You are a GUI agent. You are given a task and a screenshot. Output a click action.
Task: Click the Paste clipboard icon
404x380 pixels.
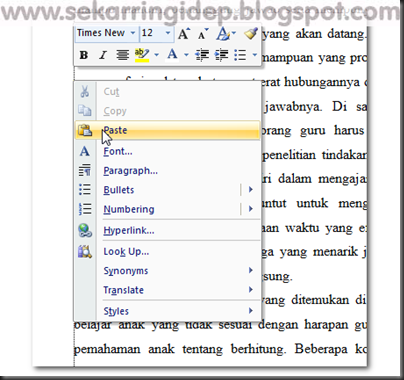[x=85, y=130]
